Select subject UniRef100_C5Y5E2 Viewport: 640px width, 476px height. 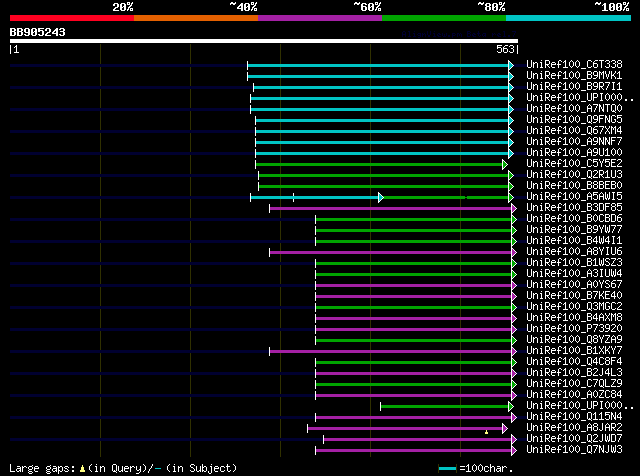coord(574,163)
